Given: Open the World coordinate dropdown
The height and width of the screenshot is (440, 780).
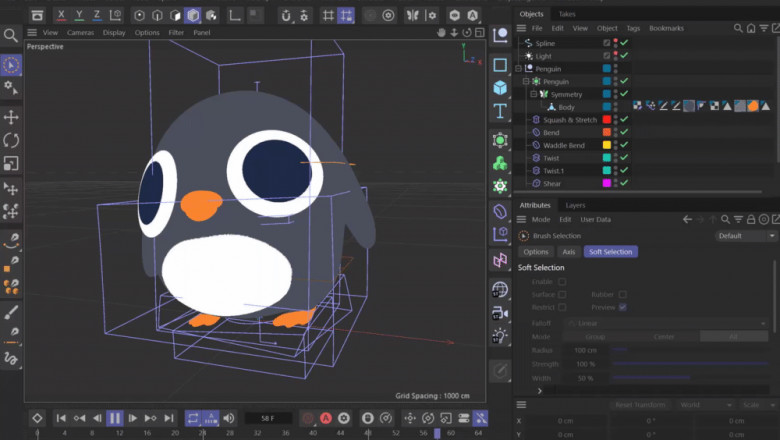Looking at the screenshot, I should point(705,405).
